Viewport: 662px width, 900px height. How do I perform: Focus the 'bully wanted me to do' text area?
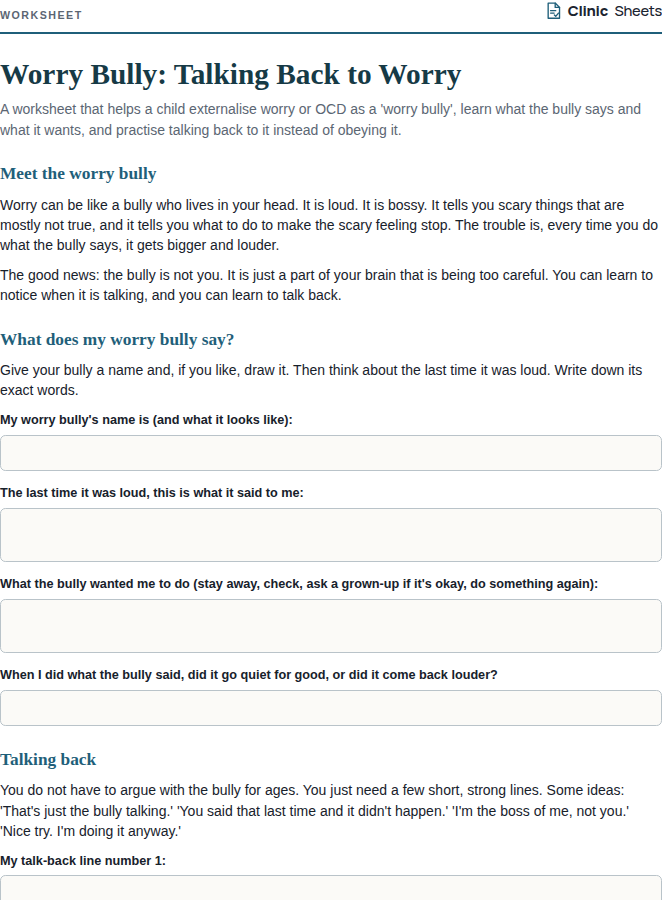(331, 626)
